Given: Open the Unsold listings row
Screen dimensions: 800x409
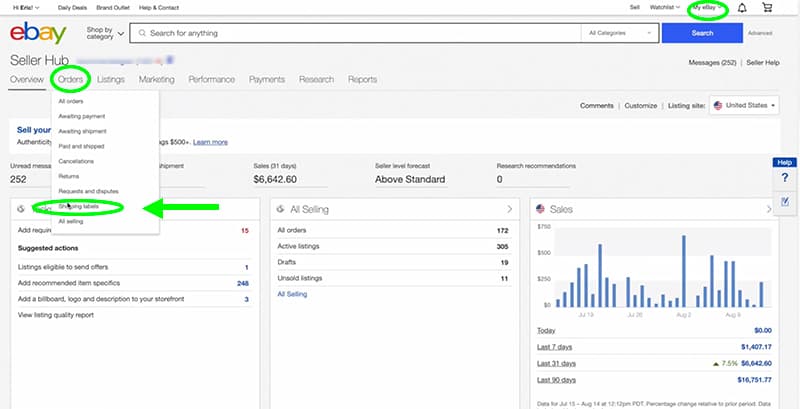Looking at the screenshot, I should click(392, 278).
